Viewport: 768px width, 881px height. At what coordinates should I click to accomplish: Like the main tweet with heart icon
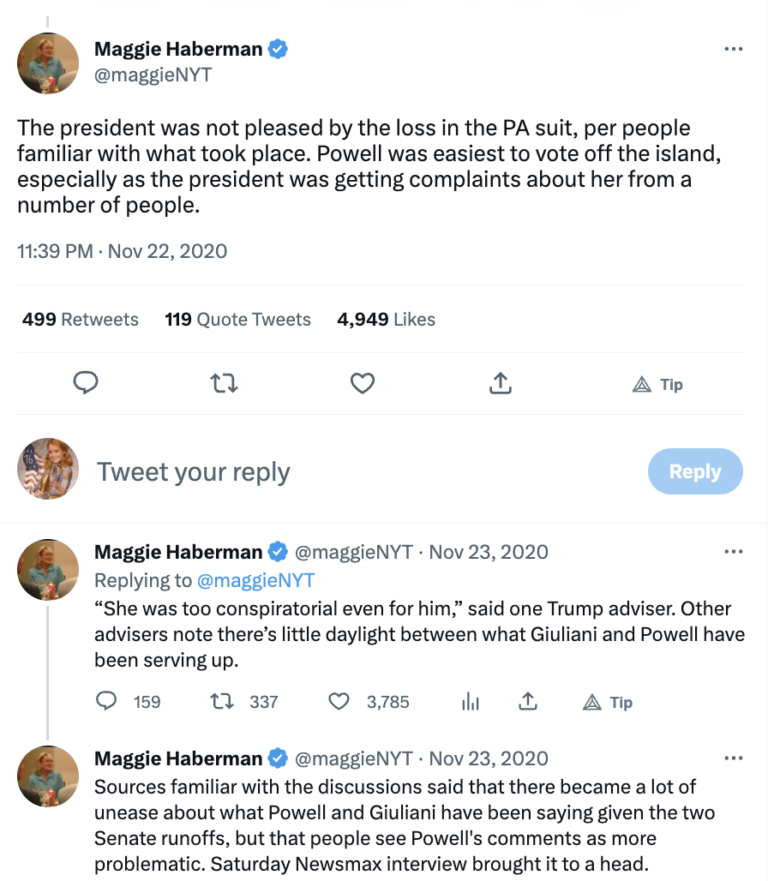363,383
